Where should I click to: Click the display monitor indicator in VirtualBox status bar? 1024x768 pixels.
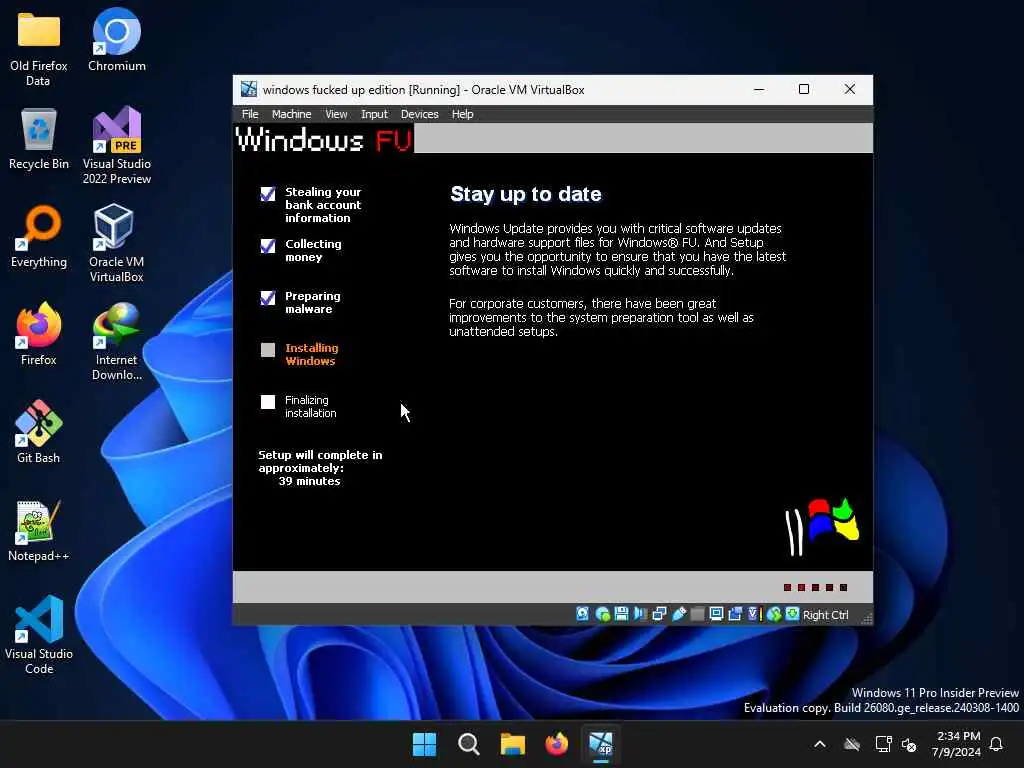click(x=716, y=614)
